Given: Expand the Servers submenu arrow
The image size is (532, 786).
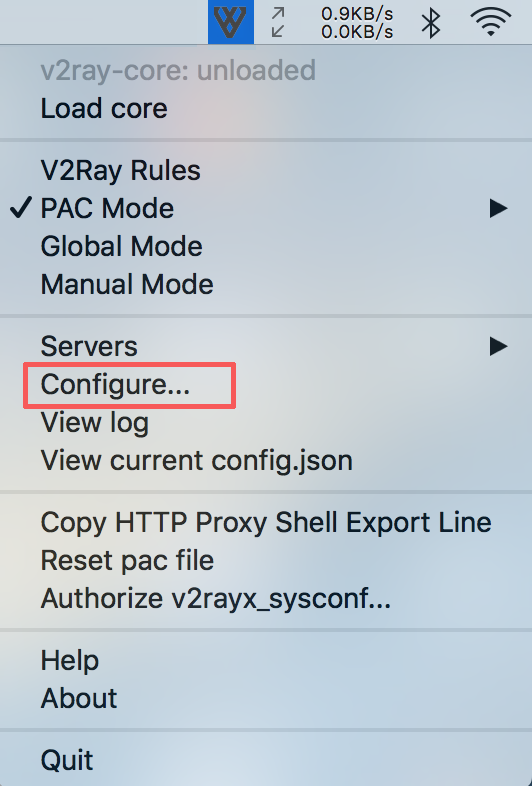Looking at the screenshot, I should click(x=498, y=346).
